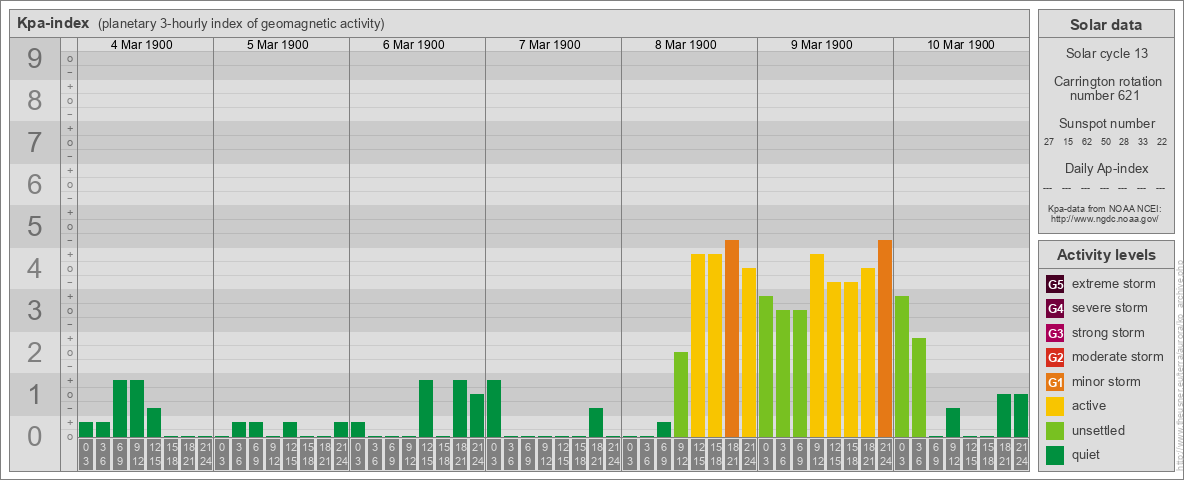Click the 9–12 yellow bar on 9 Mar
1184x480 pixels.
tap(817, 346)
